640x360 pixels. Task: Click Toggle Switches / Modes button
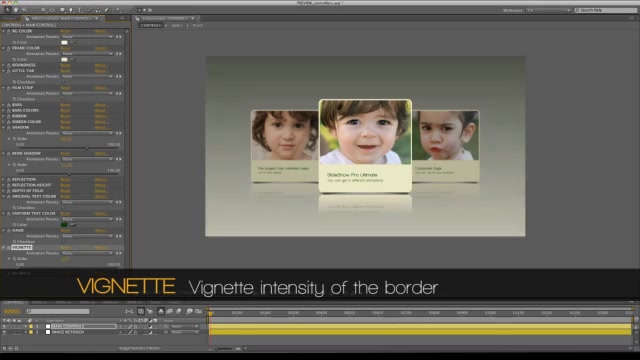pyautogui.click(x=139, y=349)
